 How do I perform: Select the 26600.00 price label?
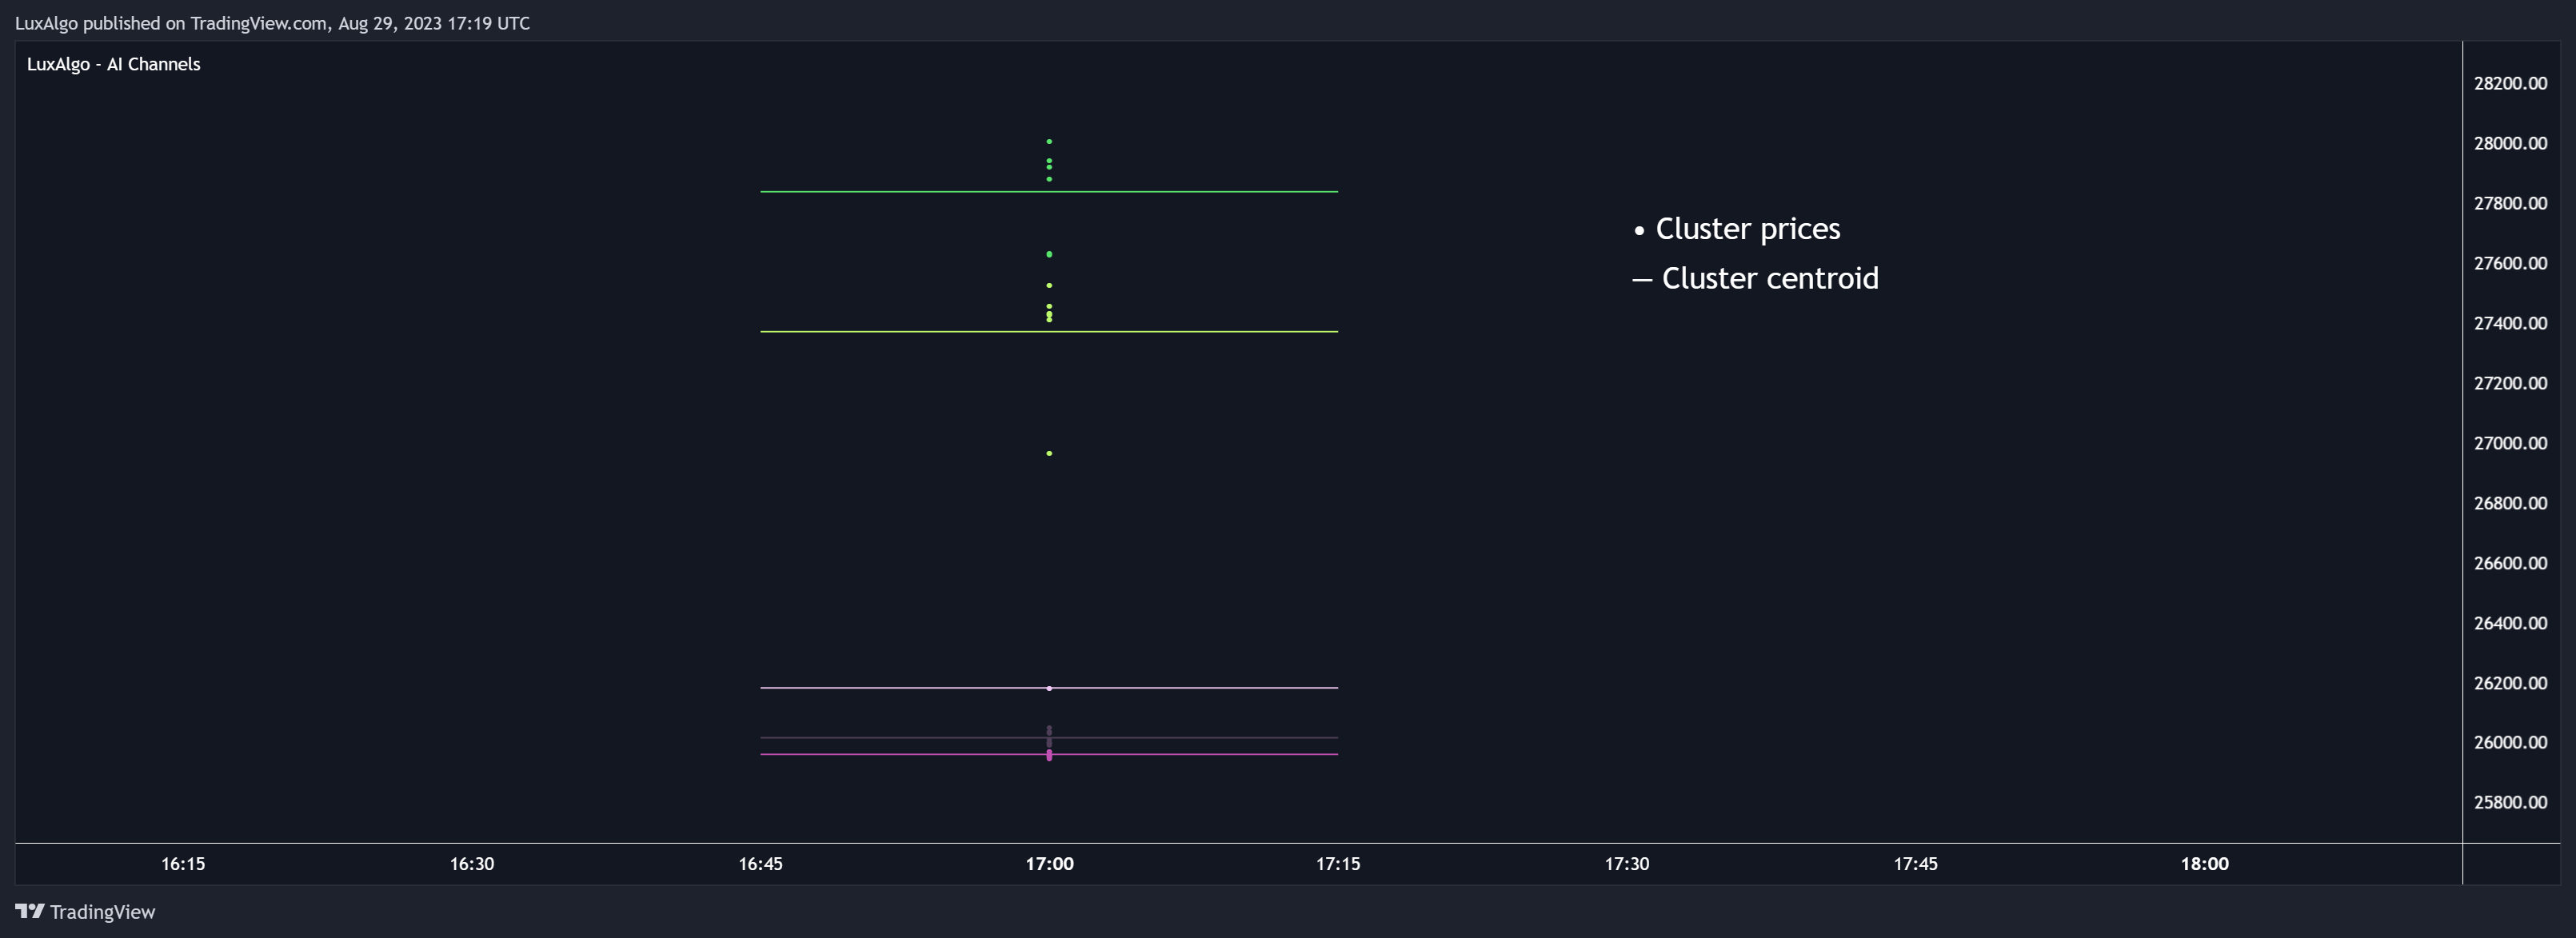tap(2510, 563)
